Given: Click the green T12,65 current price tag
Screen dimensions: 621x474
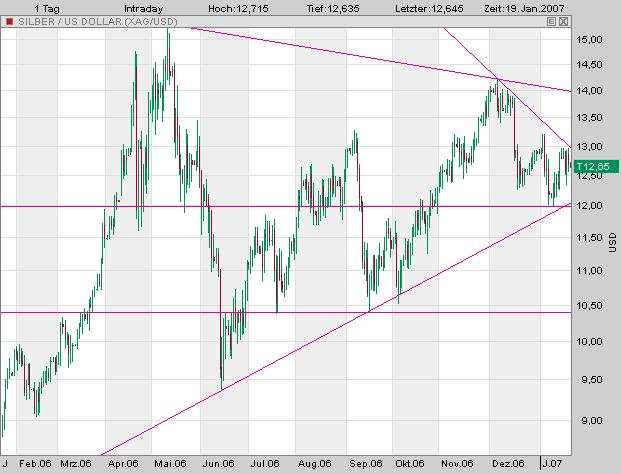Looking at the screenshot, I should click(596, 166).
